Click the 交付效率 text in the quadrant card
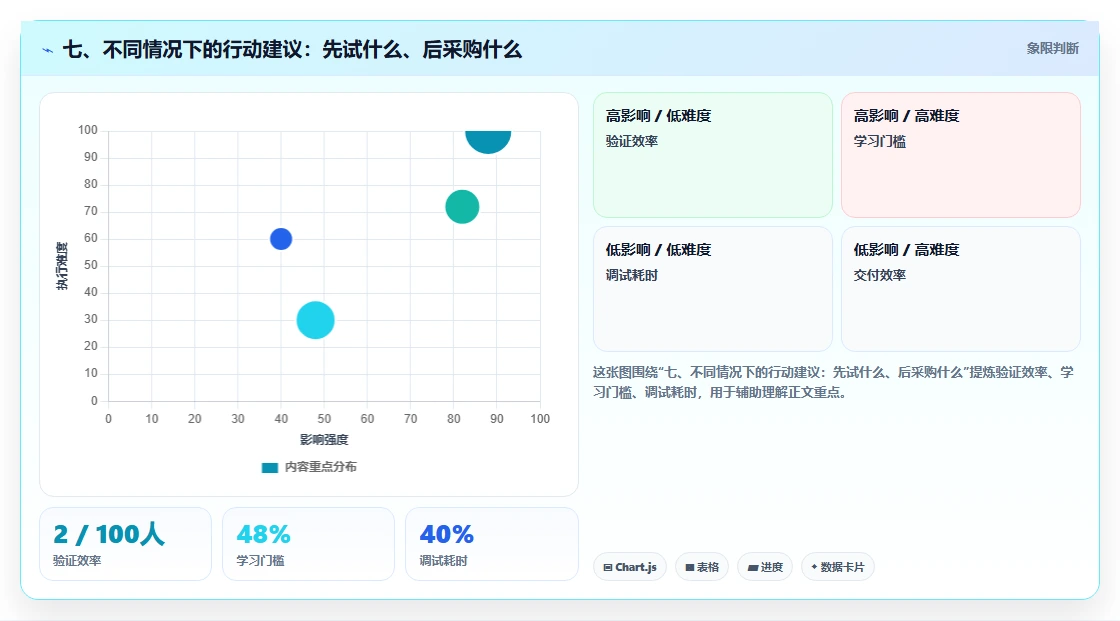This screenshot has height=621, width=1120. 879,275
